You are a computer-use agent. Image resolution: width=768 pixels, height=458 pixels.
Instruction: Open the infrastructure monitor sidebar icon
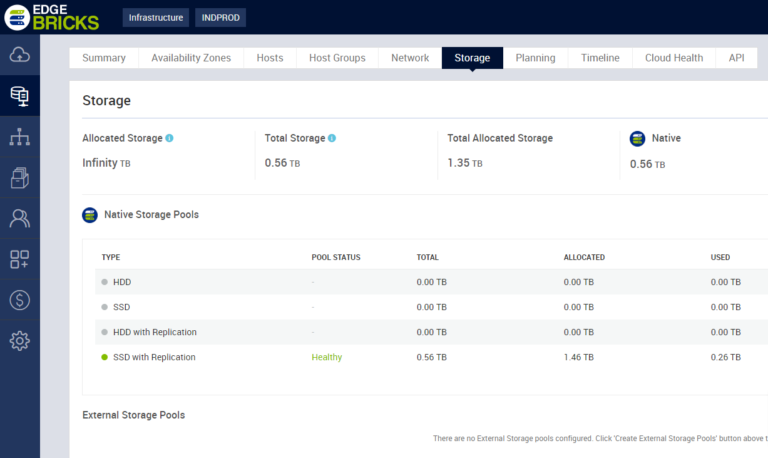click(19, 96)
